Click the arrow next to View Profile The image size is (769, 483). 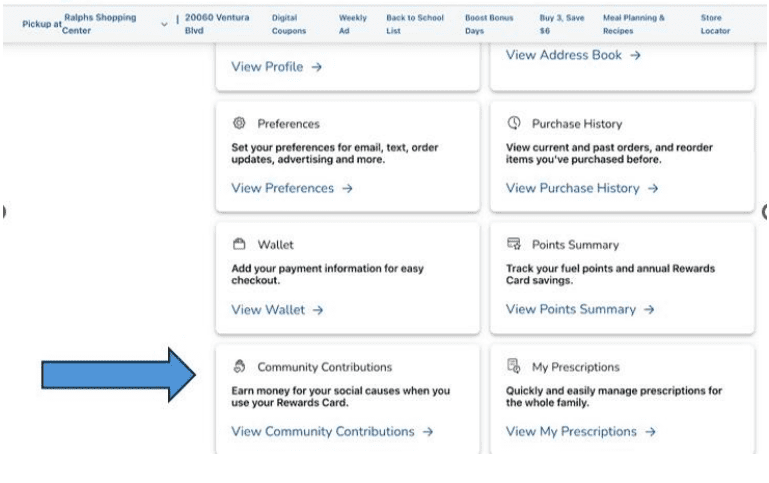point(317,67)
